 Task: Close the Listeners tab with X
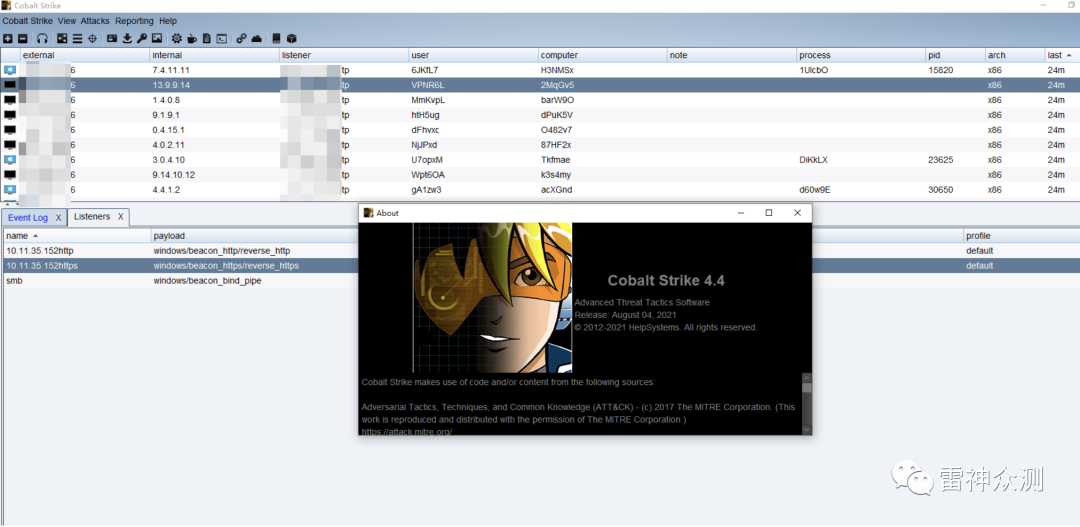point(121,217)
